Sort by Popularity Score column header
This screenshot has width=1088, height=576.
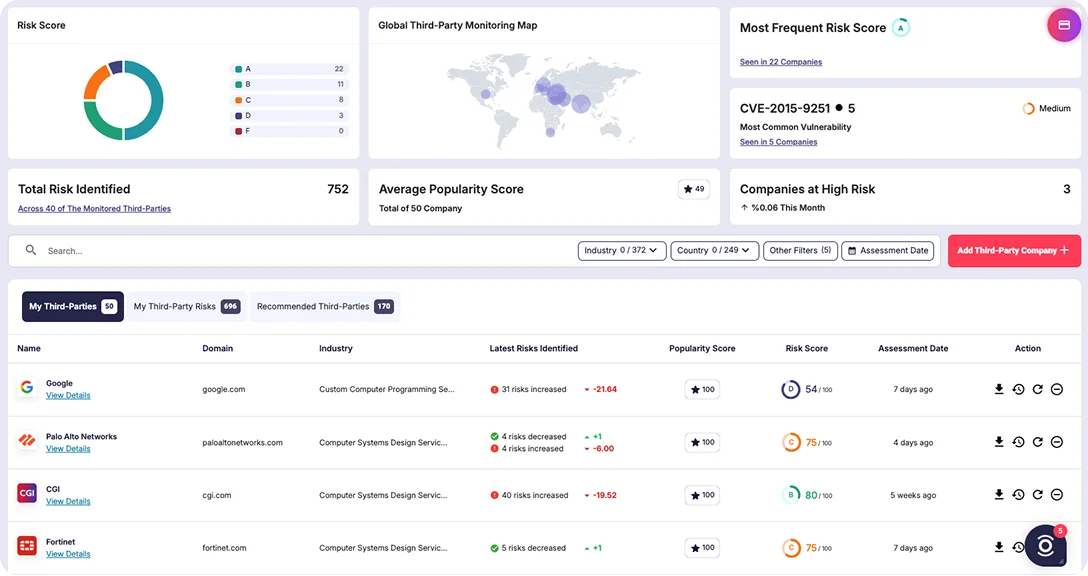pos(702,348)
